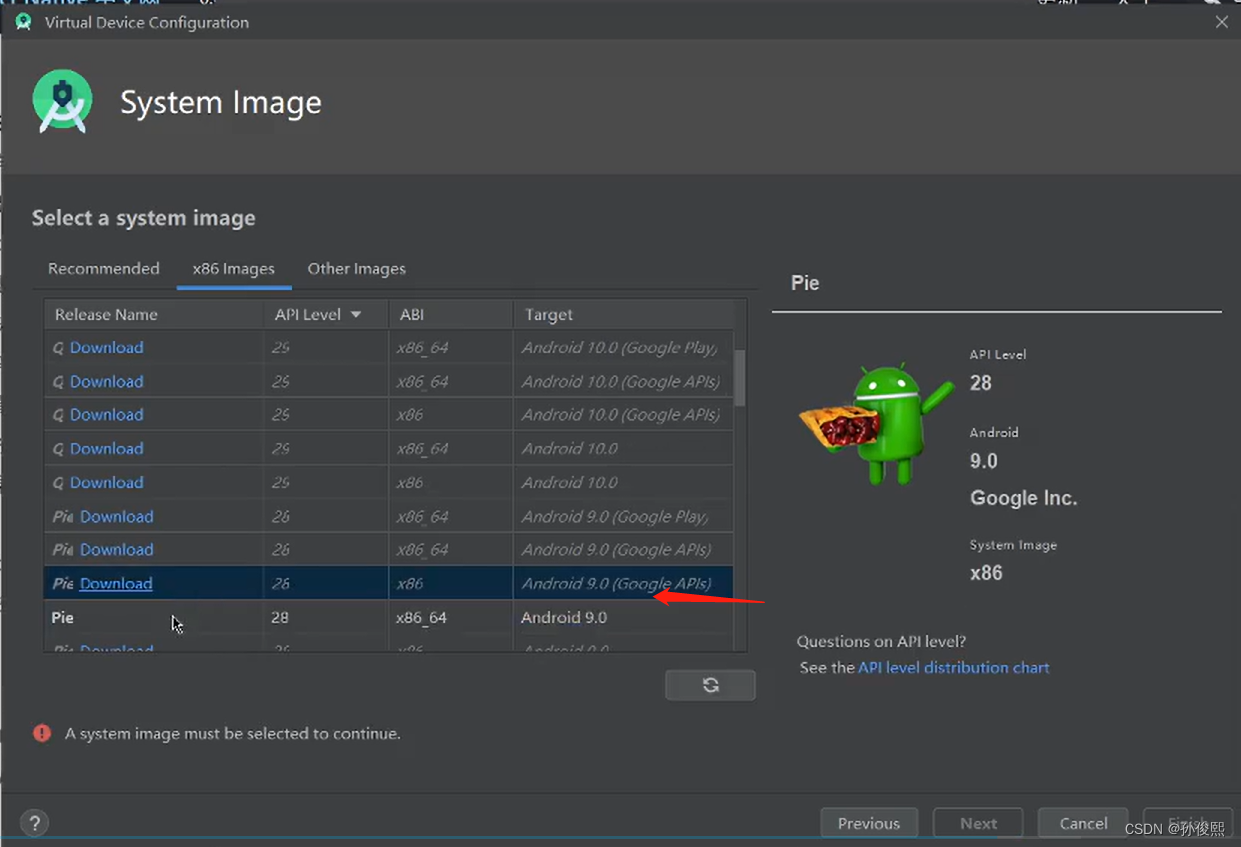Cancel the virtual device configuration
Screen dimensions: 1241x847
click(1083, 823)
